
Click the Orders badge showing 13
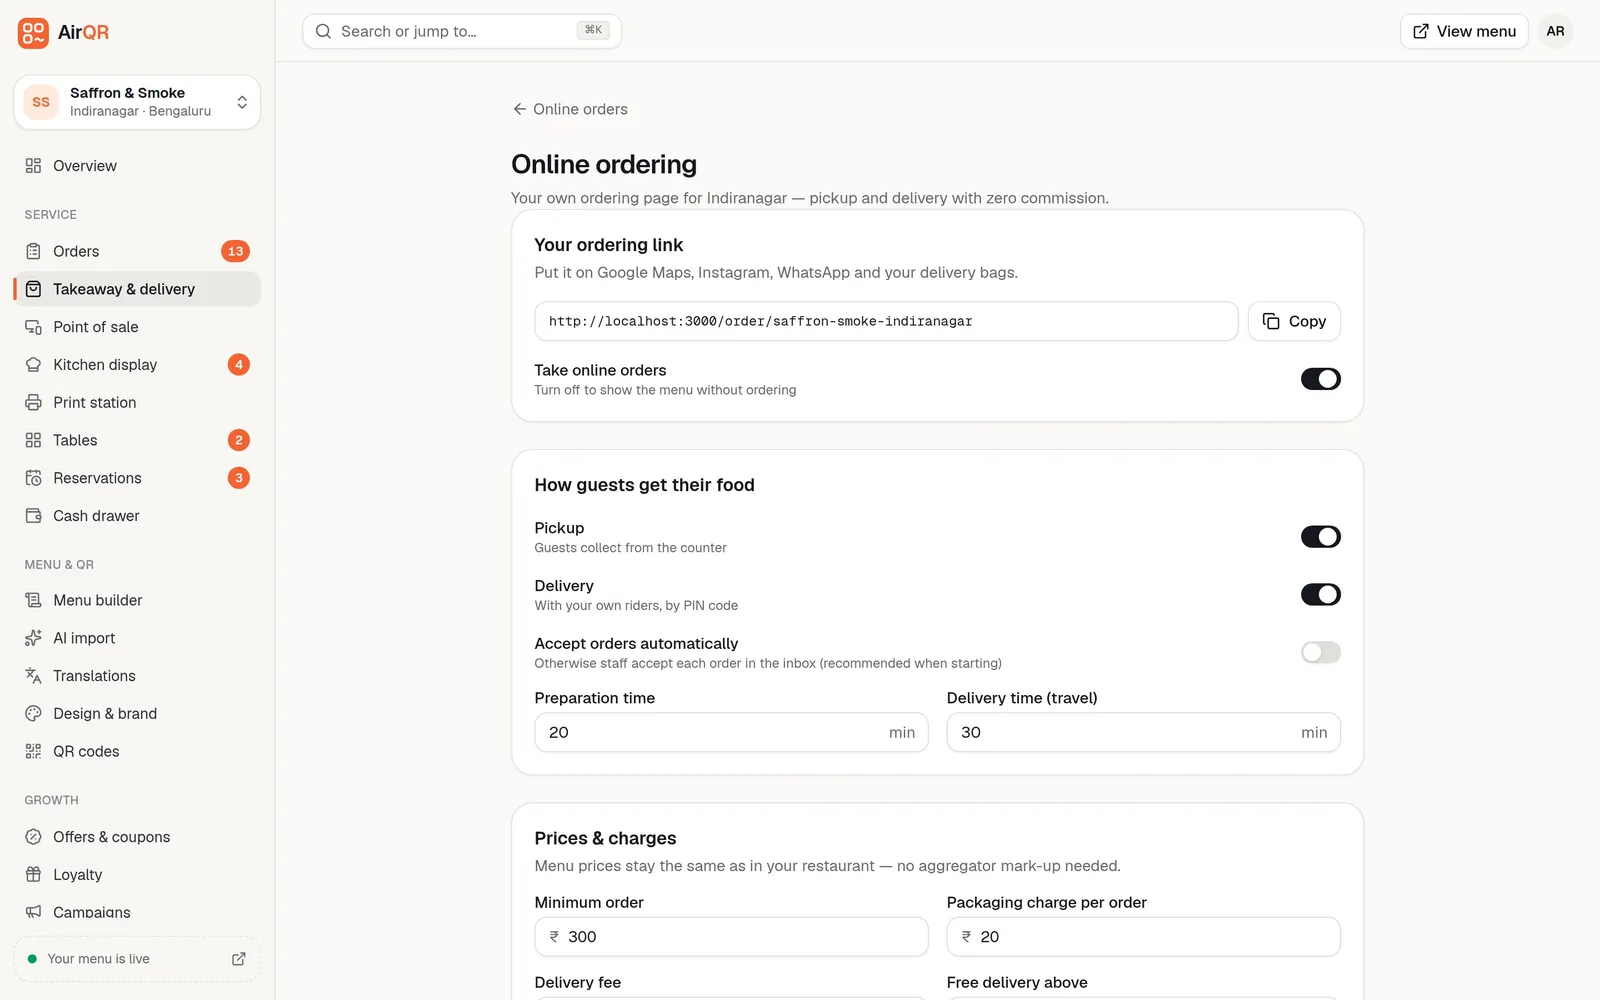click(235, 251)
